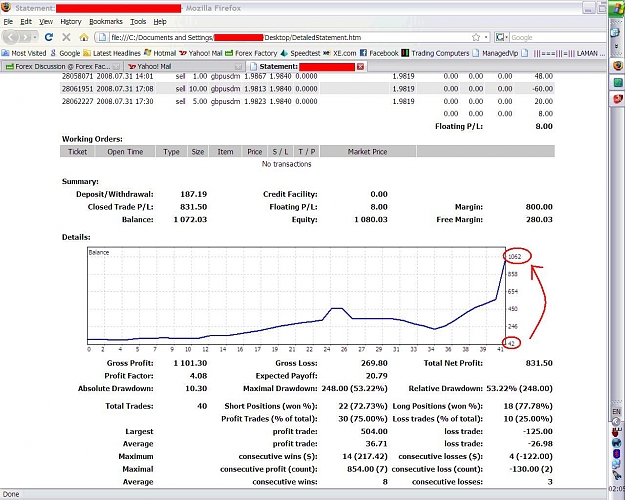Click the Stop loading X icon
This screenshot has height=500, width=625.
point(66,37)
